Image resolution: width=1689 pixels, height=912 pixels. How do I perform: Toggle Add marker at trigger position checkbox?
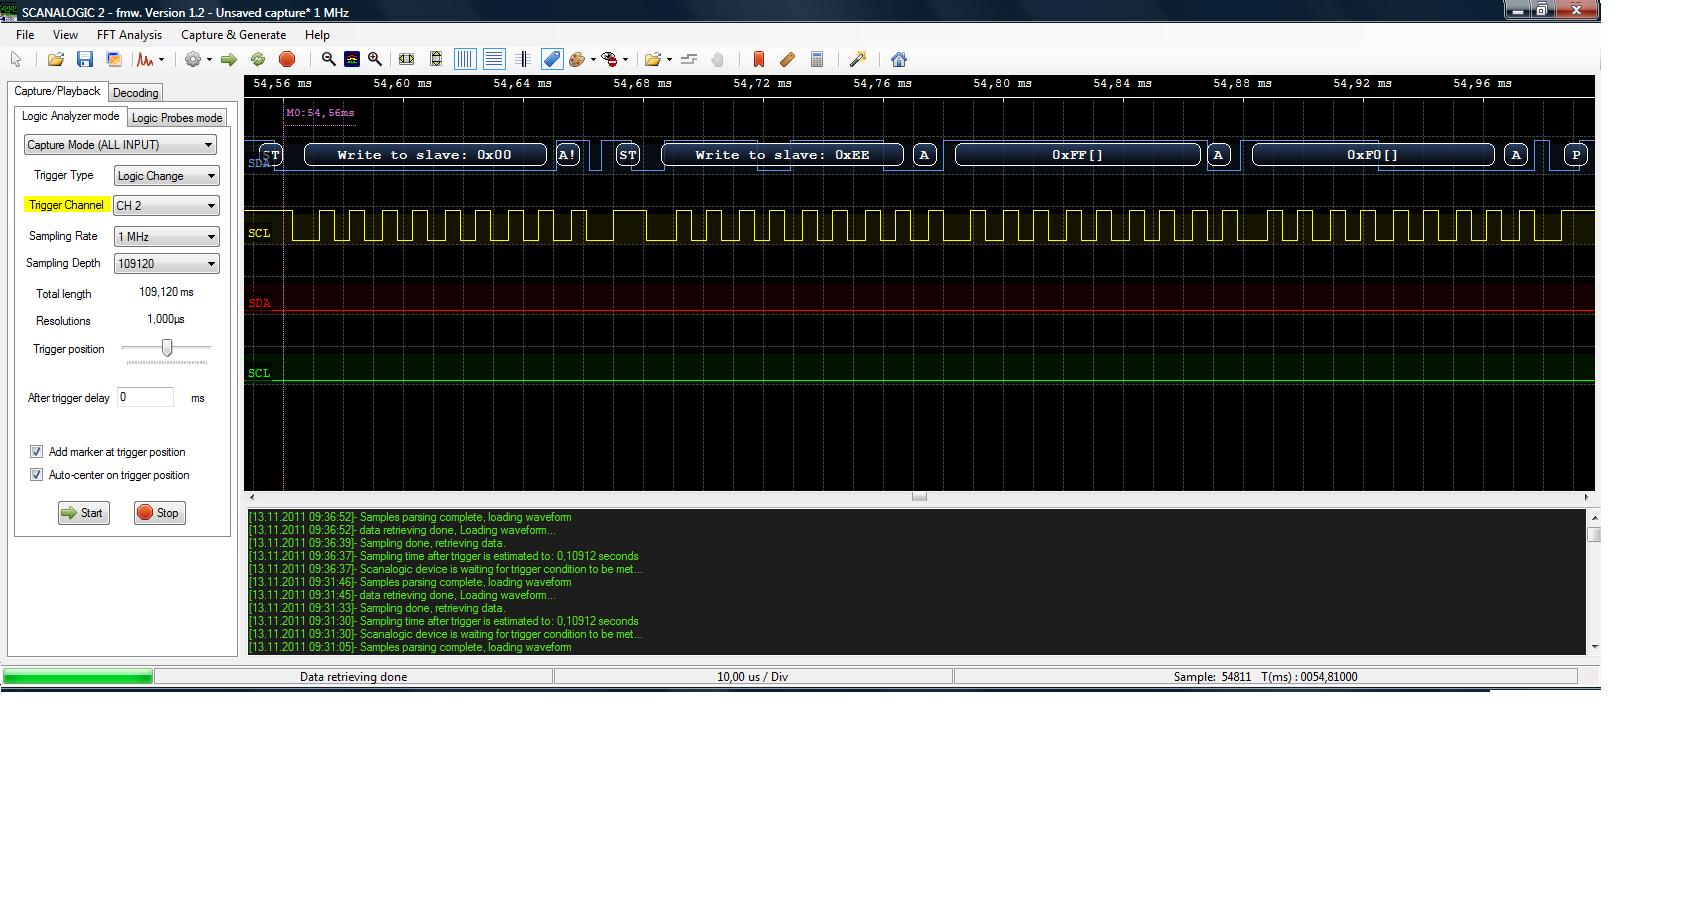(x=36, y=452)
